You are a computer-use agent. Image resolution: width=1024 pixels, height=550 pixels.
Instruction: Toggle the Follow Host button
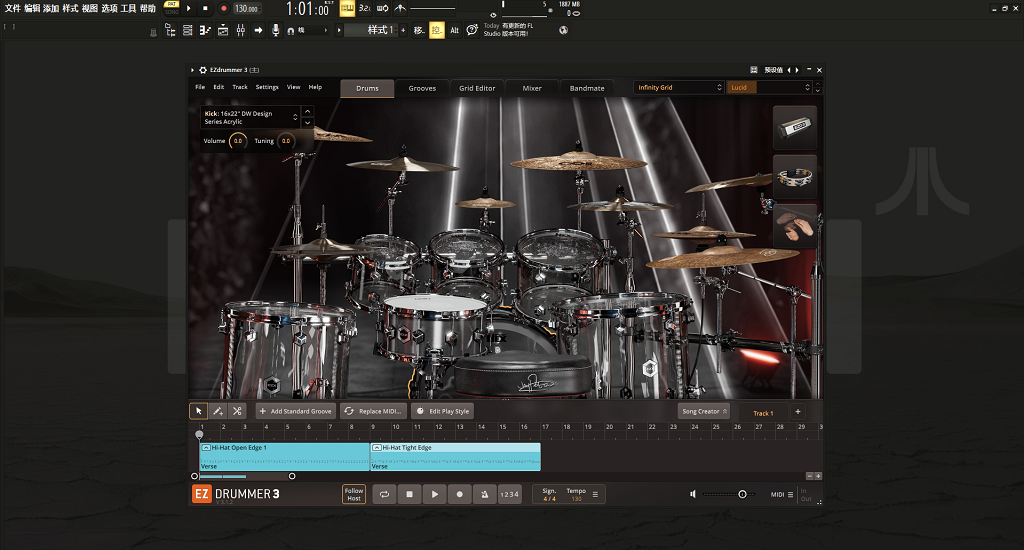(354, 494)
